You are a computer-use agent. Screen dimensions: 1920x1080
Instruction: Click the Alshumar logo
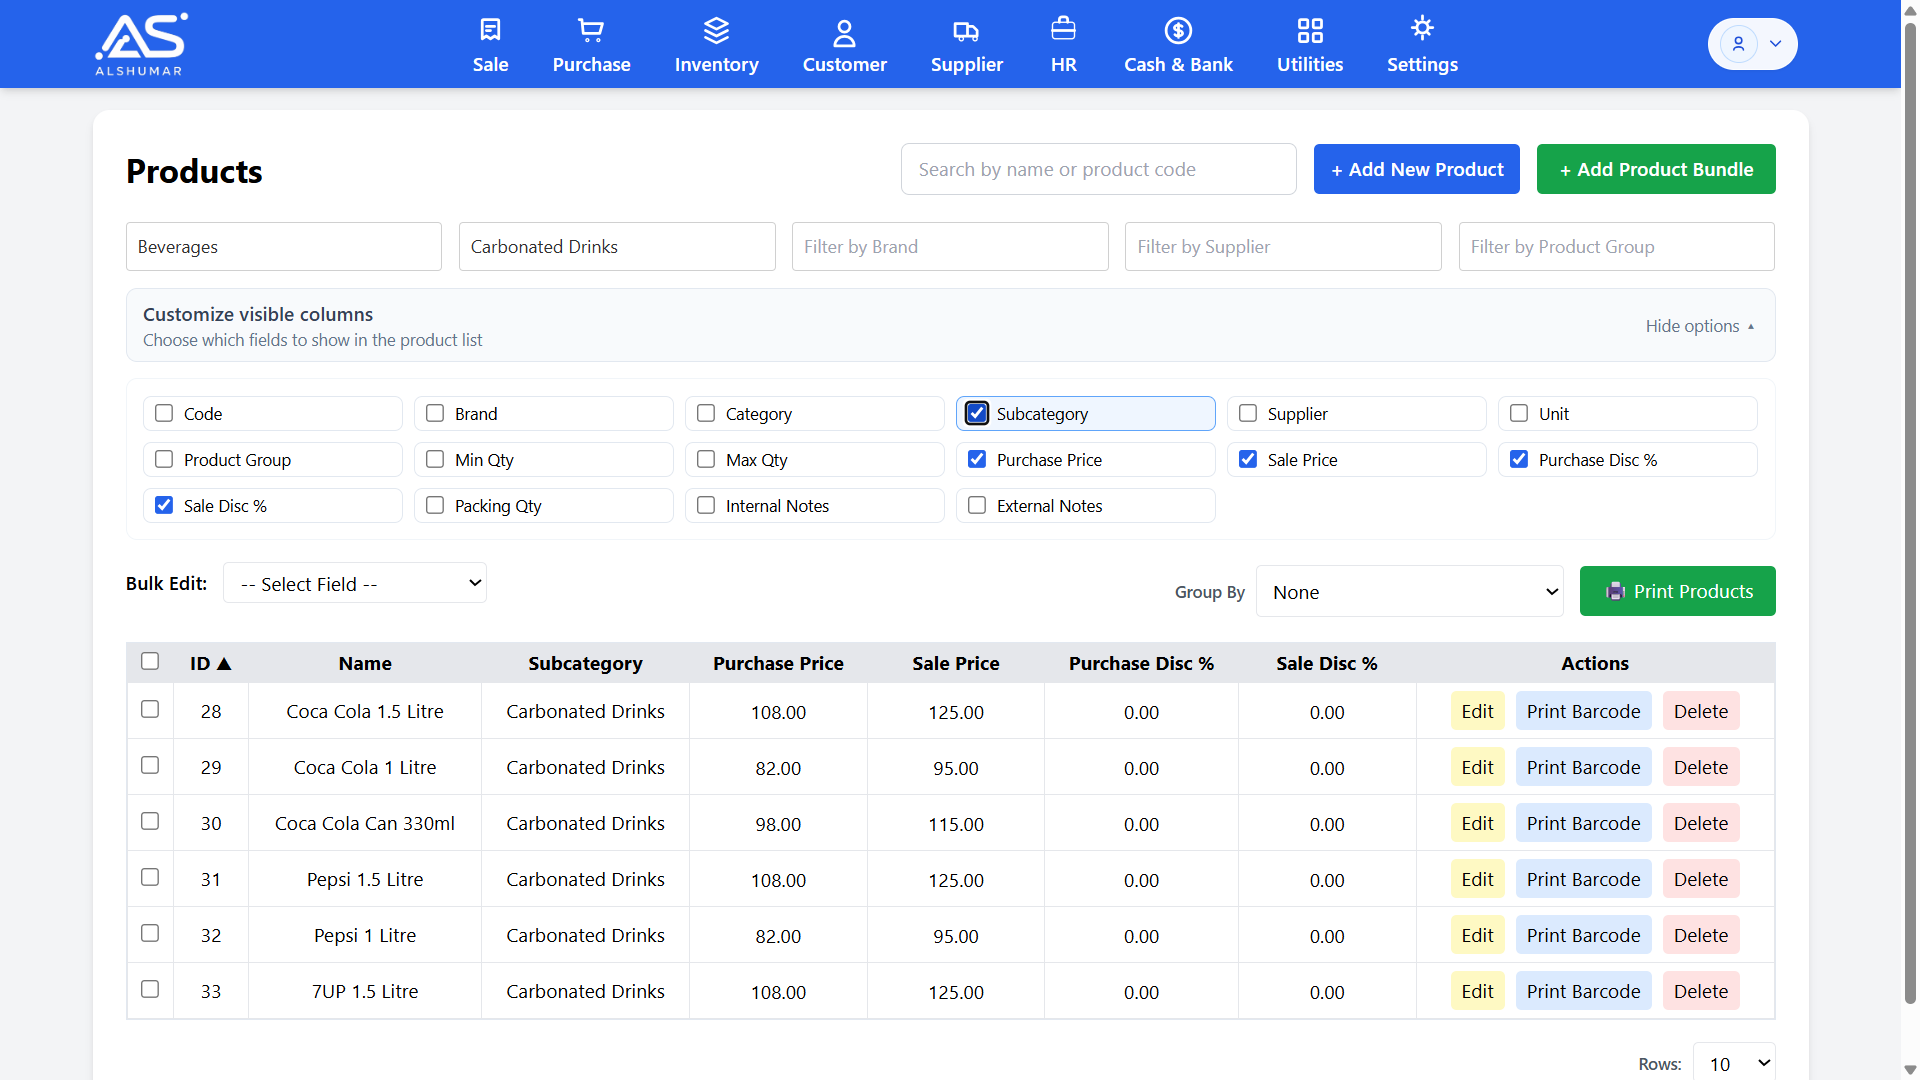[140, 44]
